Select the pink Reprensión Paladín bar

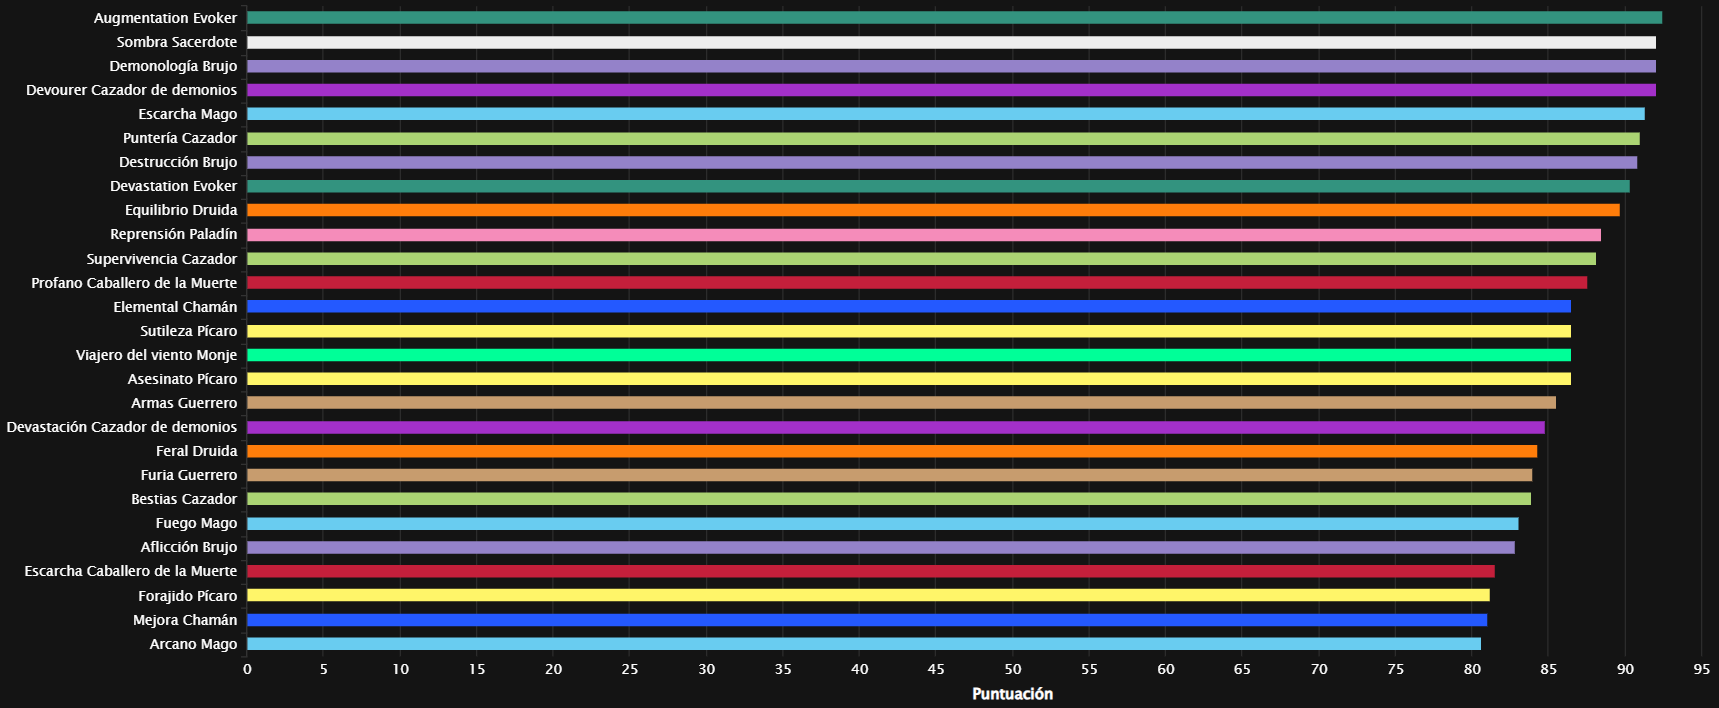click(924, 235)
